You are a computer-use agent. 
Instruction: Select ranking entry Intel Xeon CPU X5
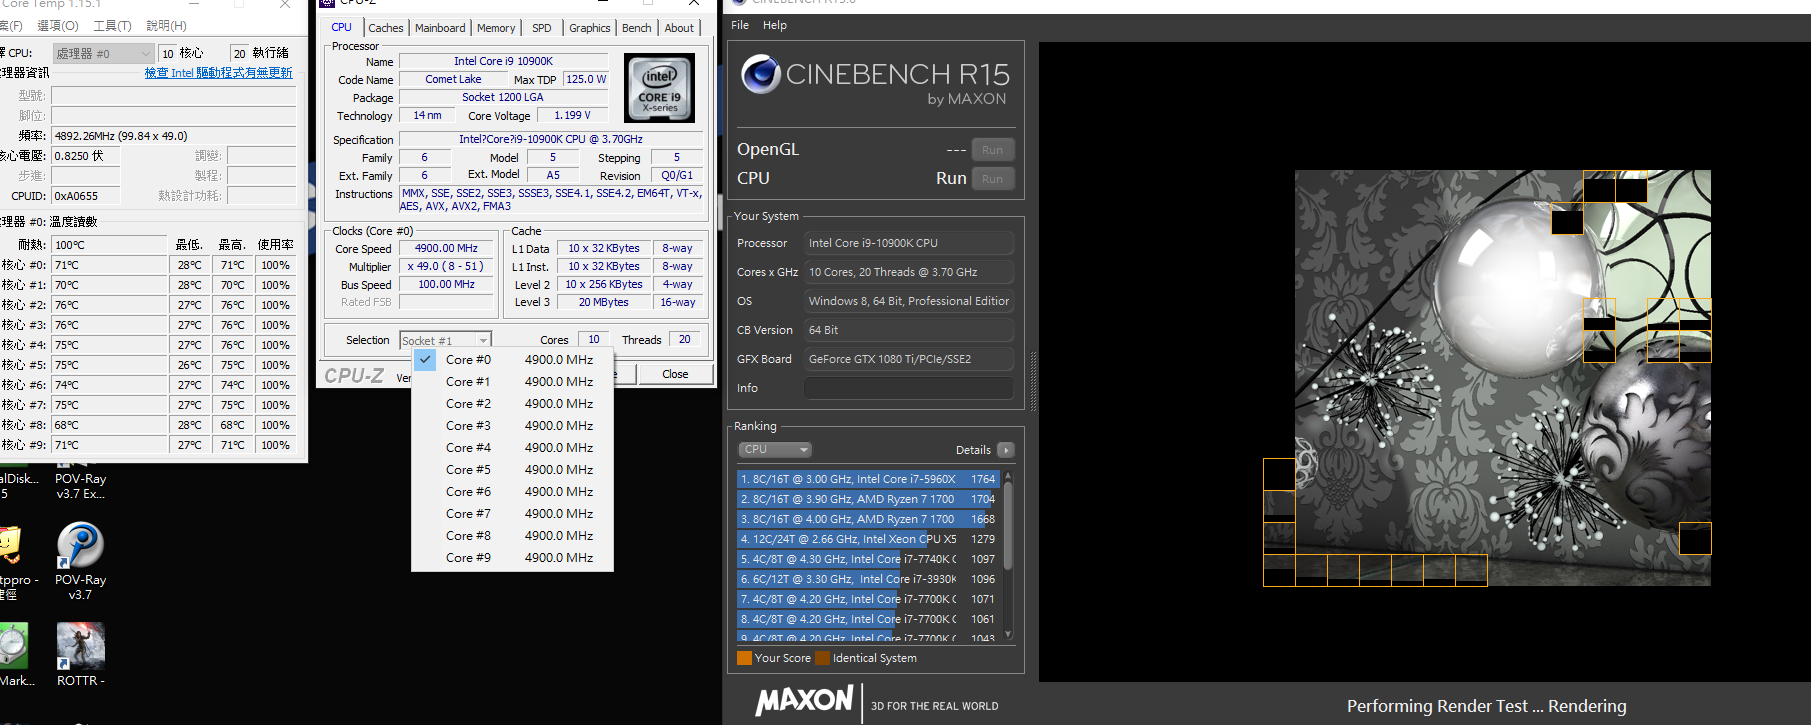[x=868, y=539]
